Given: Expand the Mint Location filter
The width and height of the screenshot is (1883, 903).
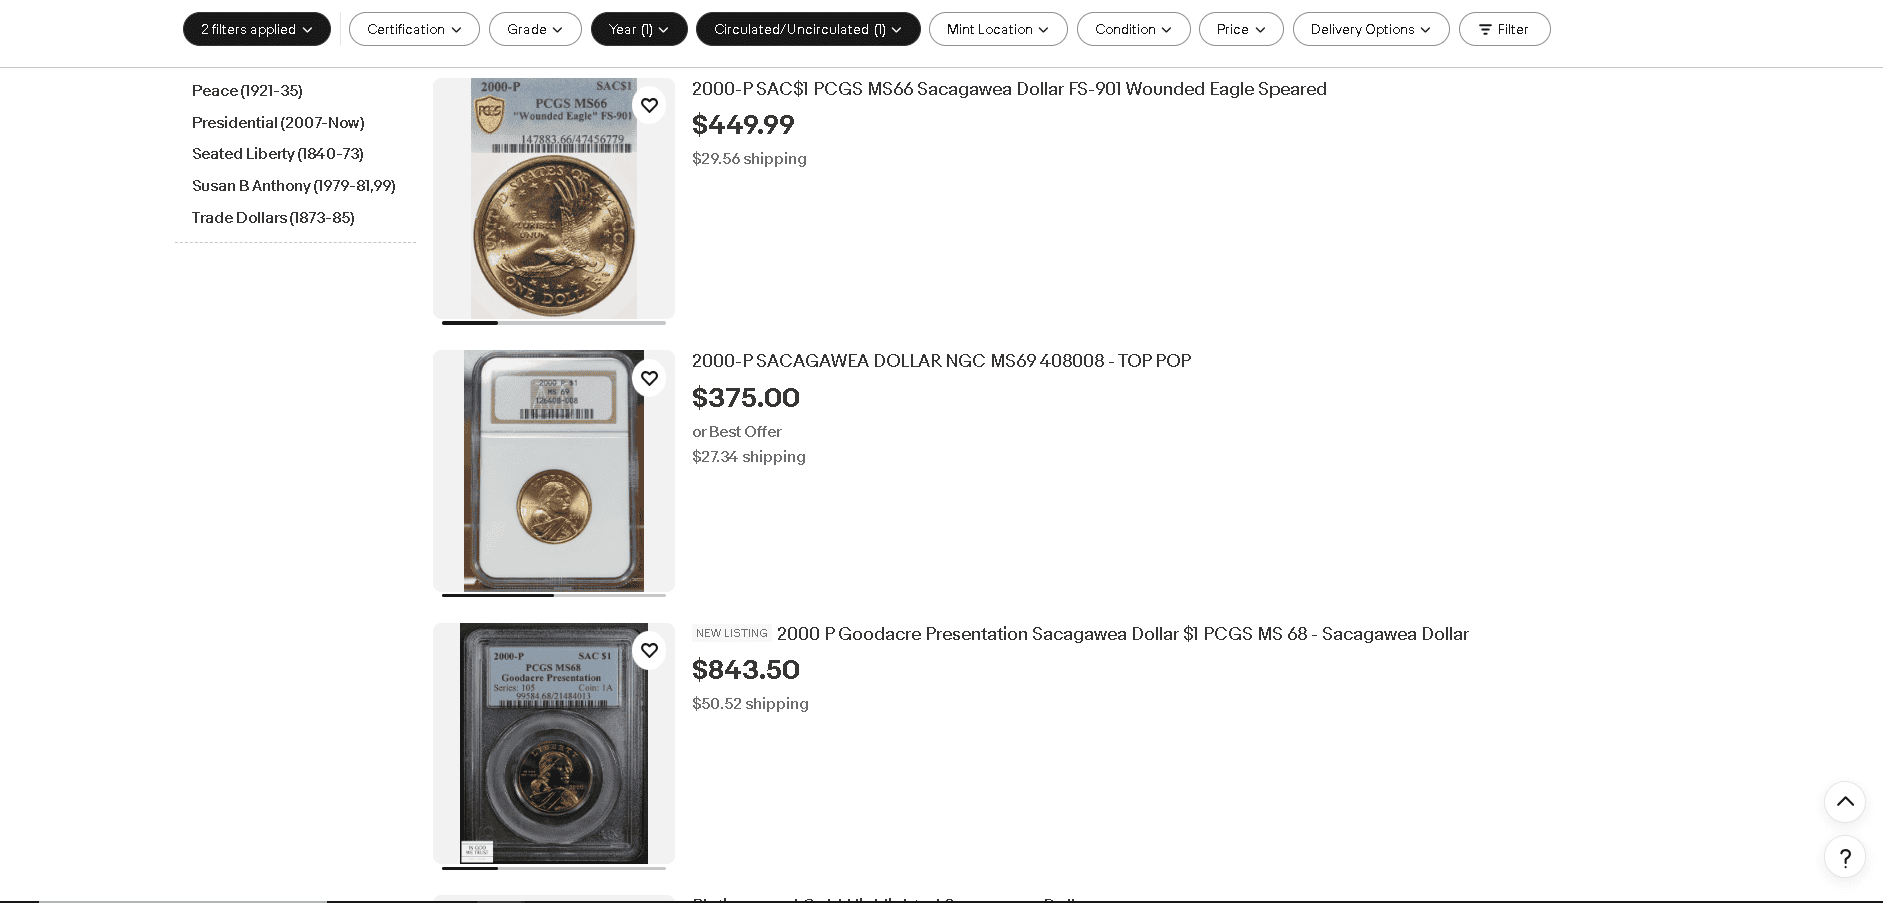Looking at the screenshot, I should pos(997,29).
